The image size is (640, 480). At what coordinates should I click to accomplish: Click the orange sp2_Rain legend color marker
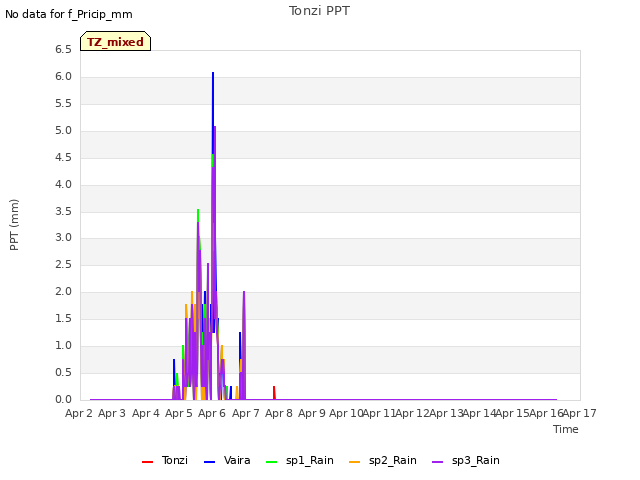click(355, 462)
